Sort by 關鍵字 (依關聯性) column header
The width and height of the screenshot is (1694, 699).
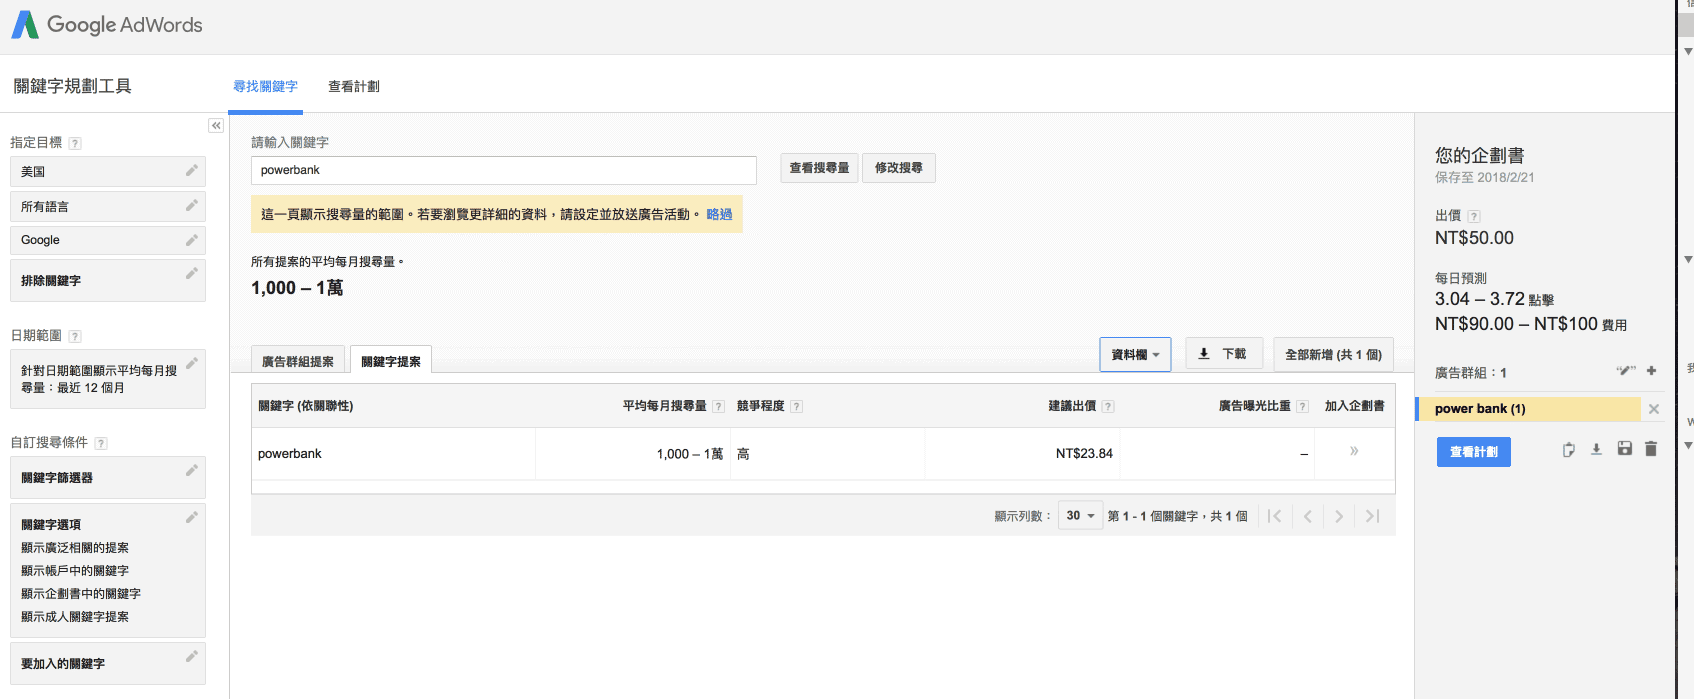(x=305, y=406)
